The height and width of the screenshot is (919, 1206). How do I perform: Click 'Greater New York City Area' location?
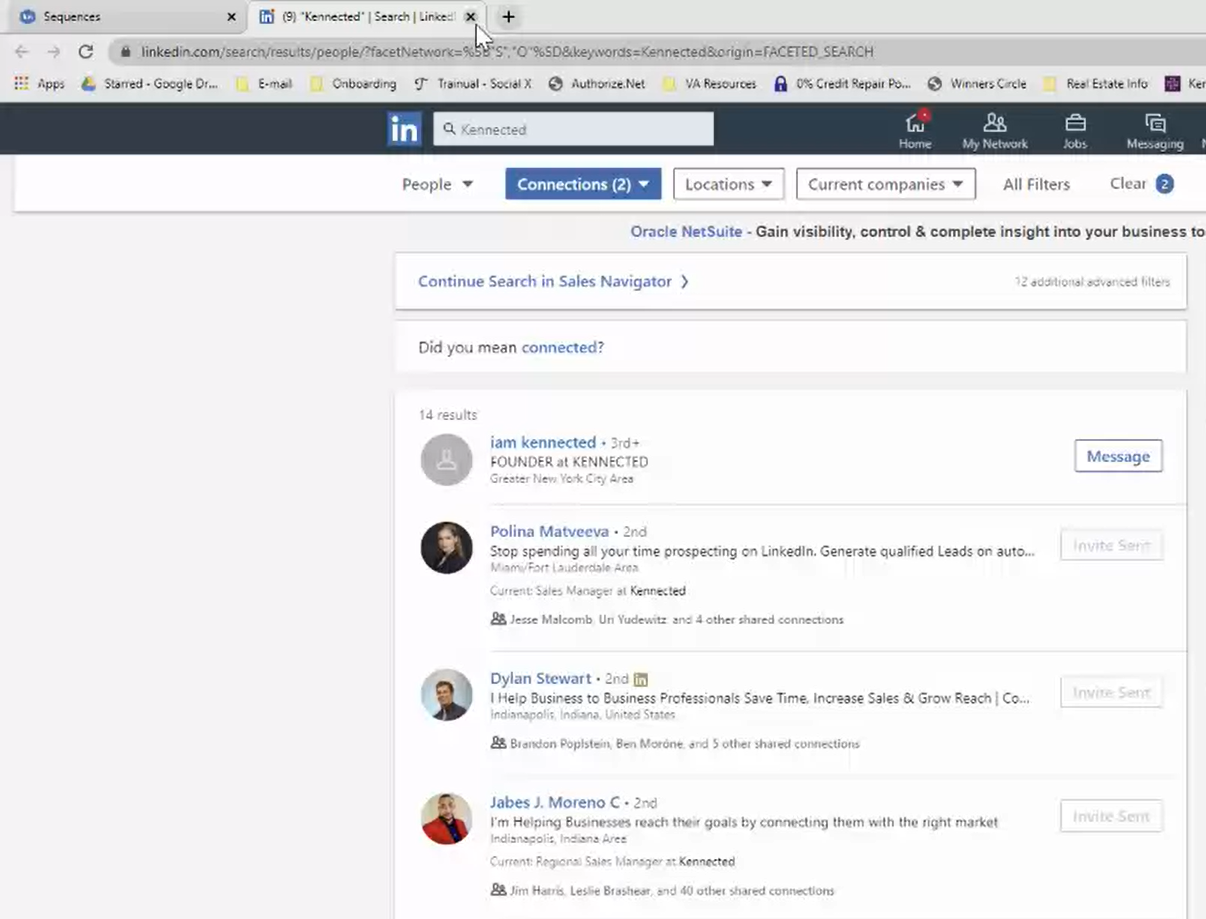(561, 479)
